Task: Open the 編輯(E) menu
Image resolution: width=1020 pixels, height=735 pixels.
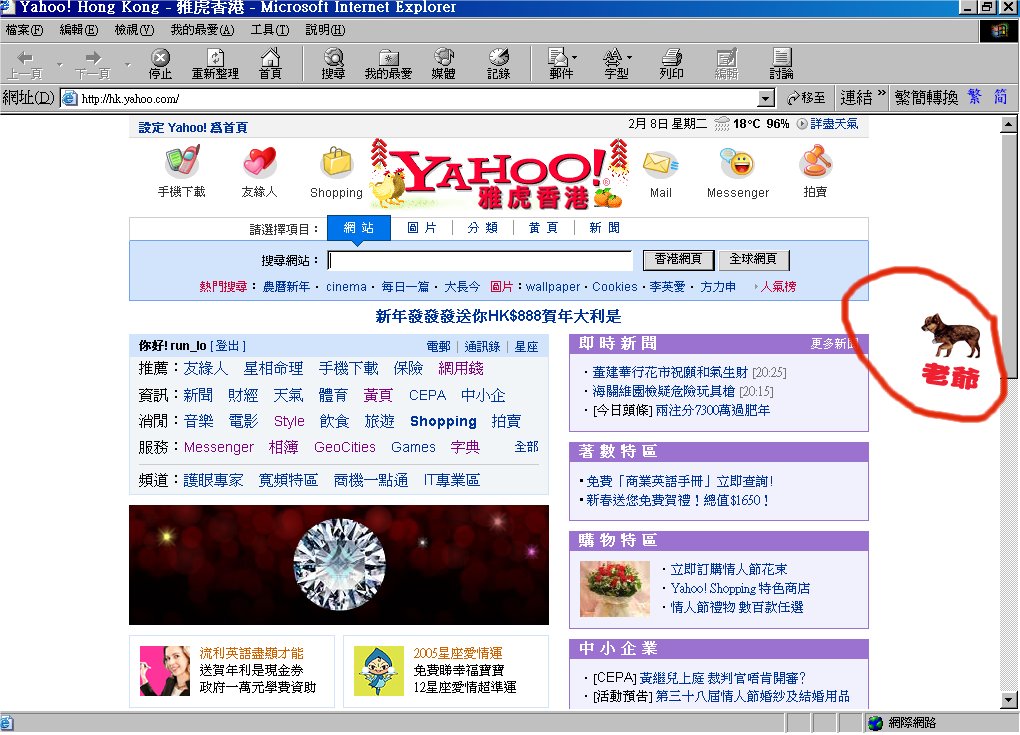Action: tap(79, 30)
